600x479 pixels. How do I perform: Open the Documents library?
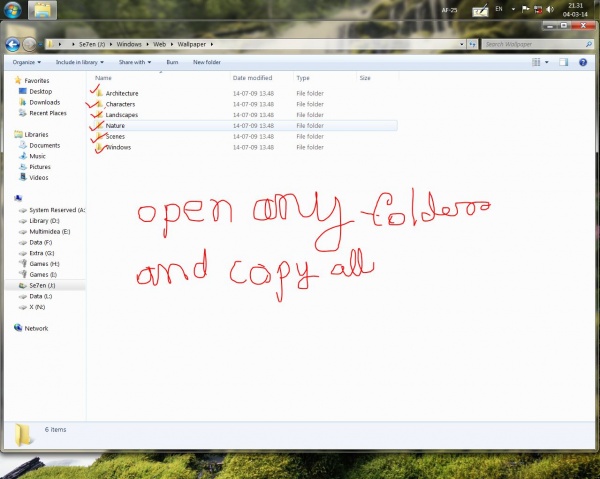(44, 145)
